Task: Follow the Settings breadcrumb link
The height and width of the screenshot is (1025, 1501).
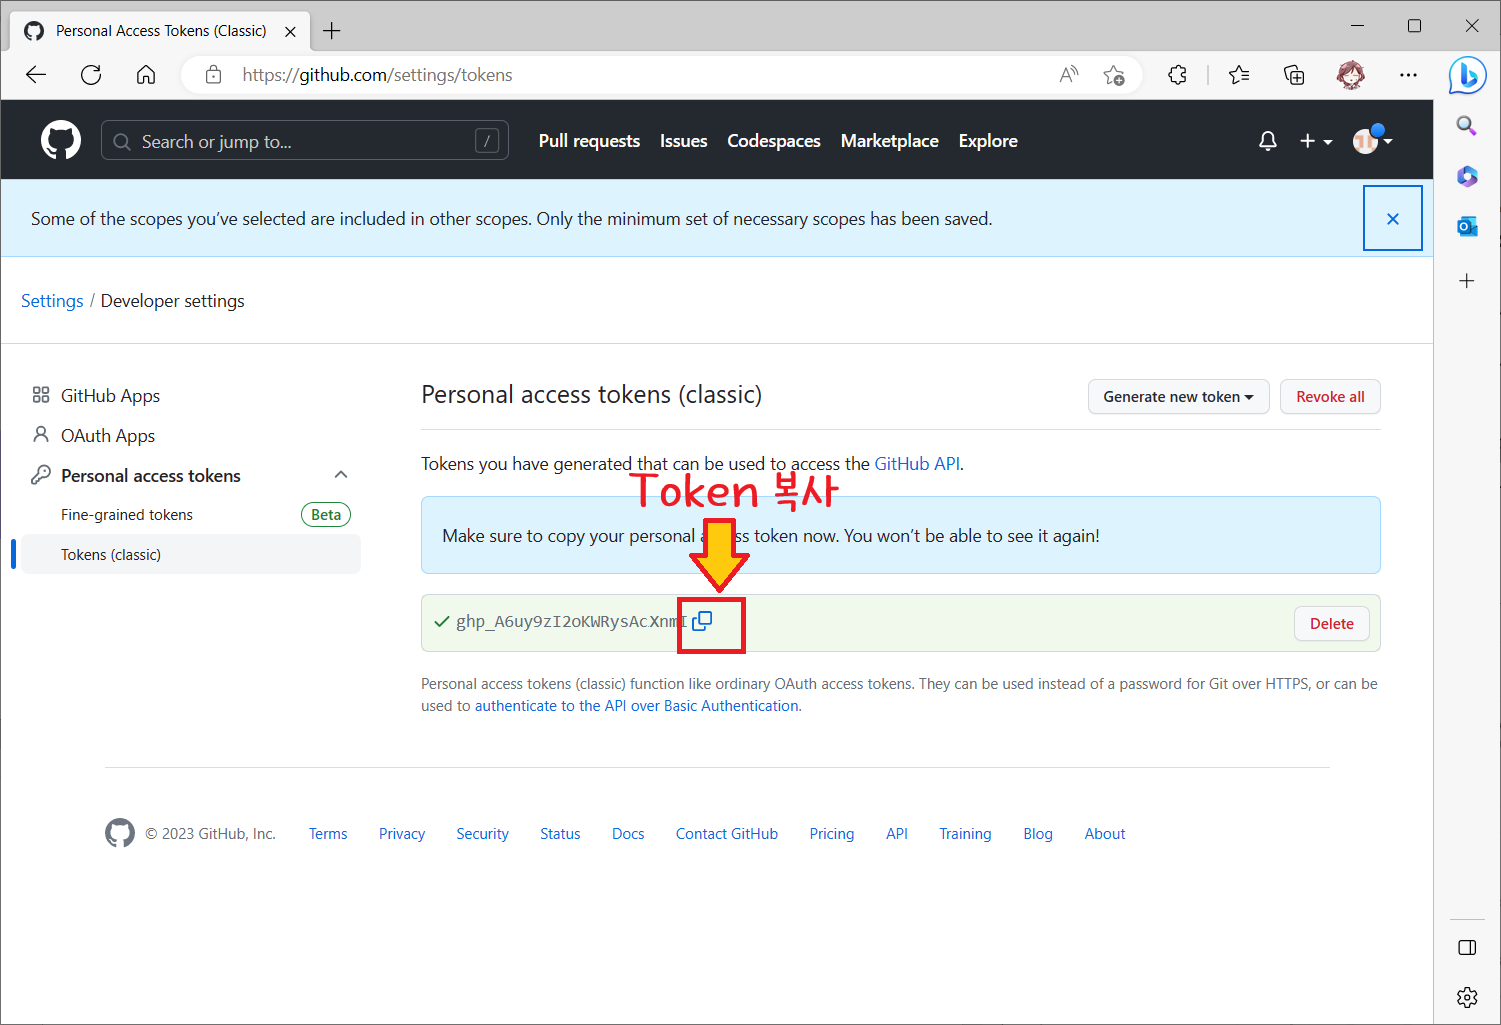Action: (52, 301)
